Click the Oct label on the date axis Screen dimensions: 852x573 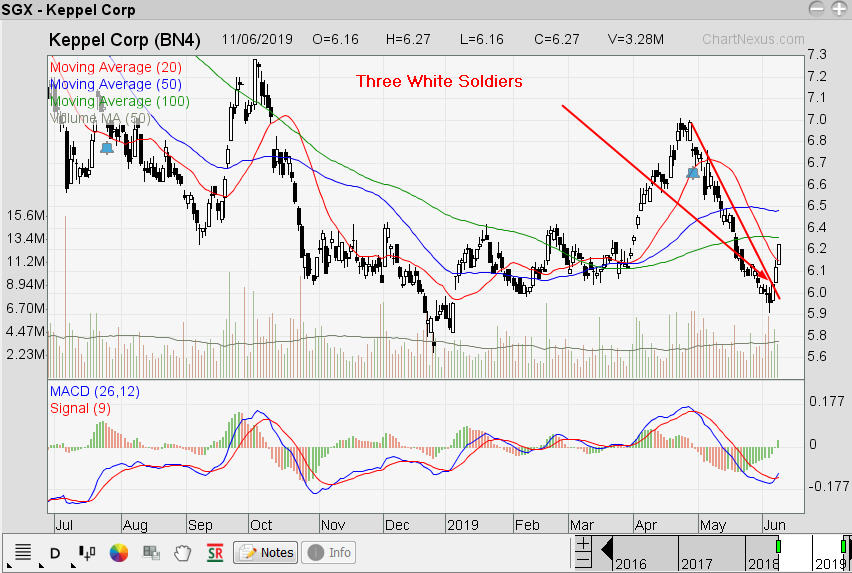pyautogui.click(x=261, y=525)
